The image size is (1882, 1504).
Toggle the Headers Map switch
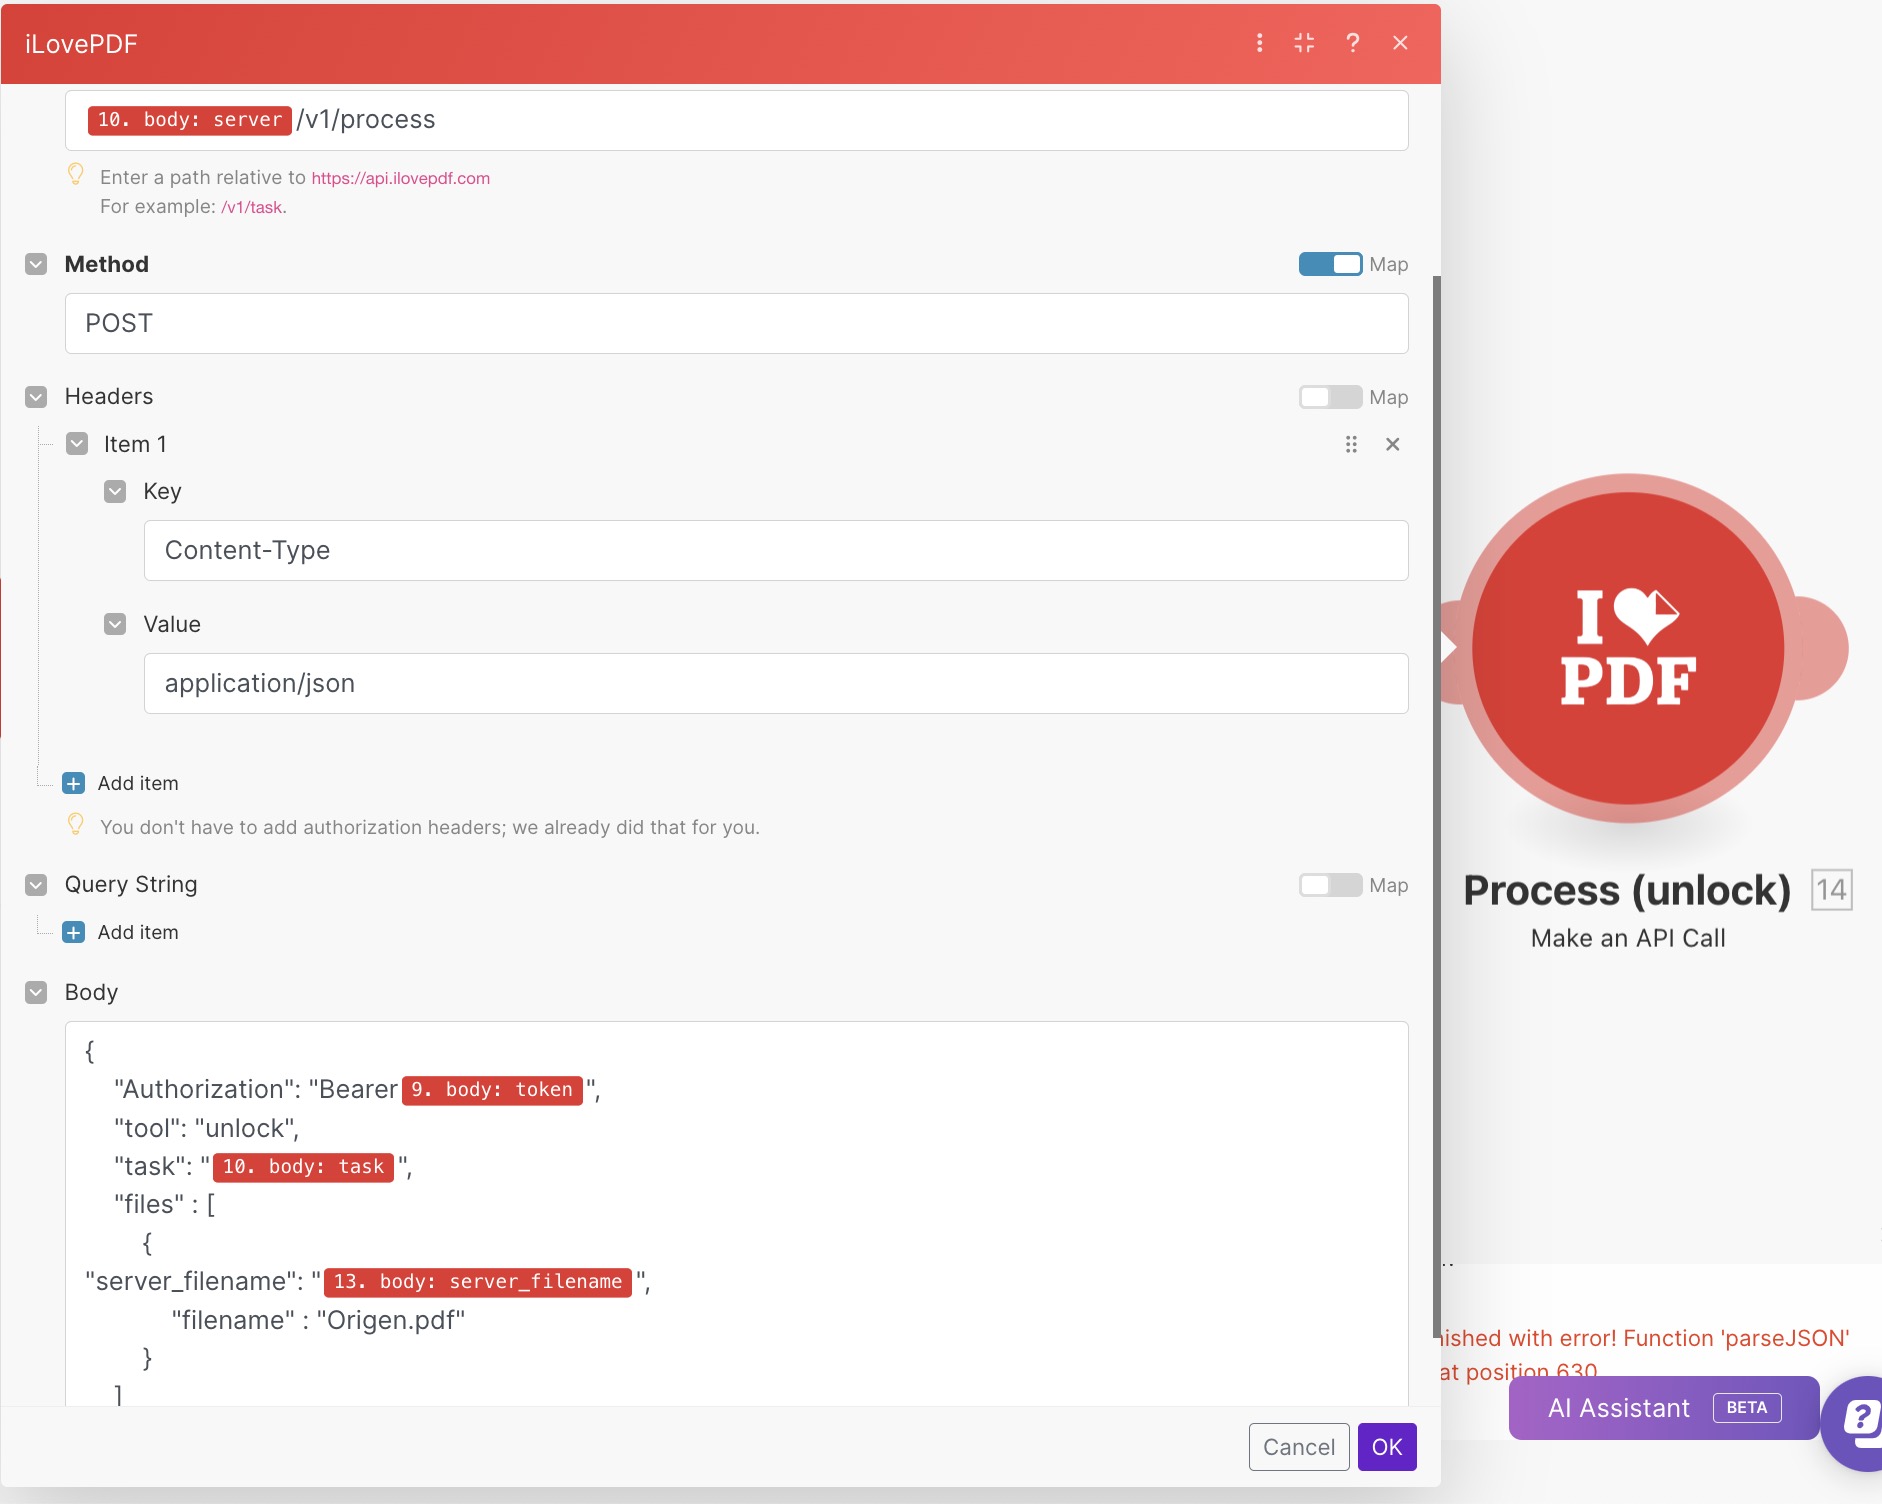1330,397
